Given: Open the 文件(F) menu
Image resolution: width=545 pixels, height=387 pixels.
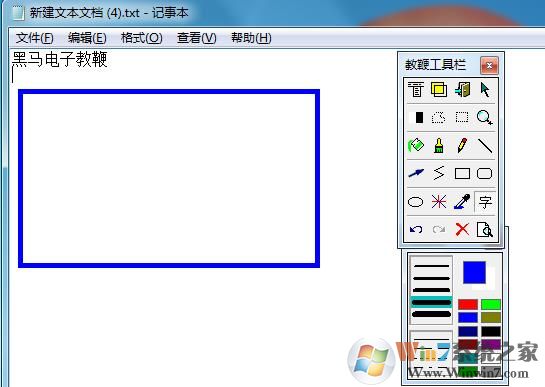Looking at the screenshot, I should click(x=34, y=38).
